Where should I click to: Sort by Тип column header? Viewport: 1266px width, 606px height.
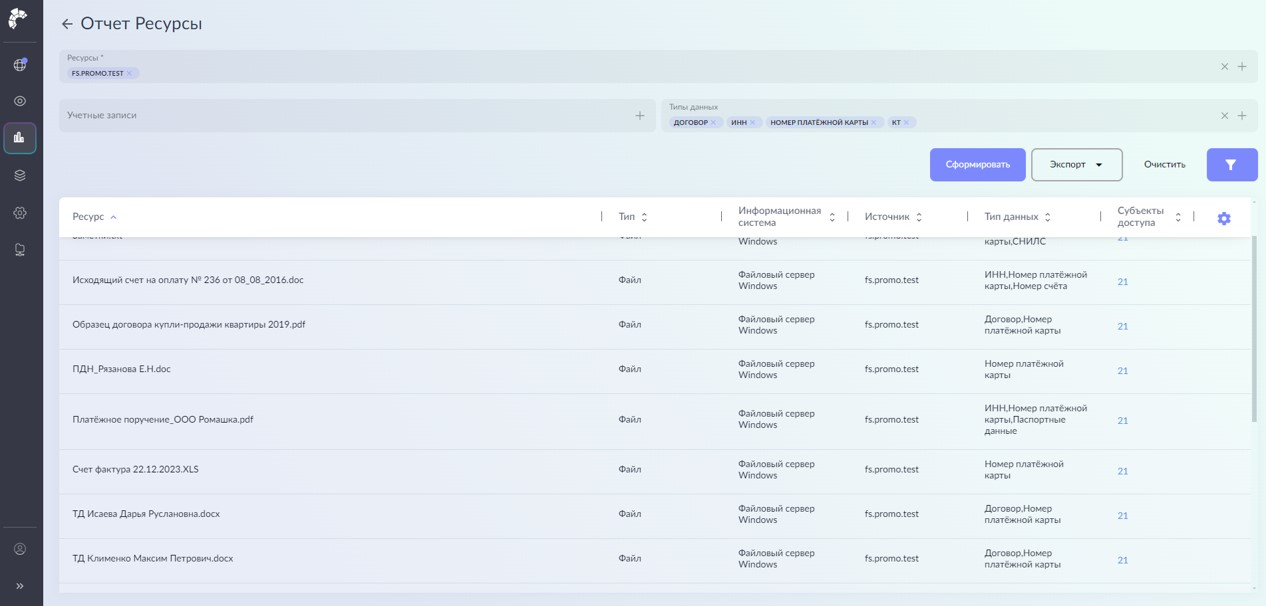tap(627, 217)
